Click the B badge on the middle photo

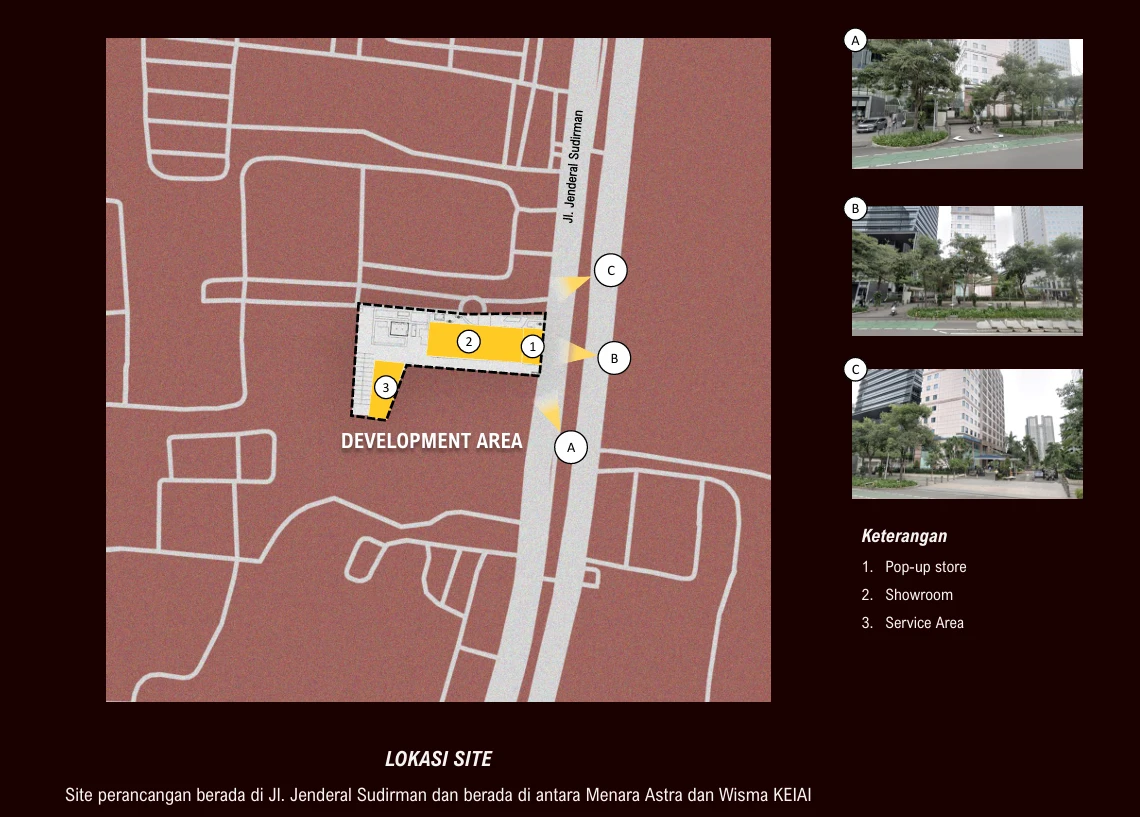(x=855, y=209)
